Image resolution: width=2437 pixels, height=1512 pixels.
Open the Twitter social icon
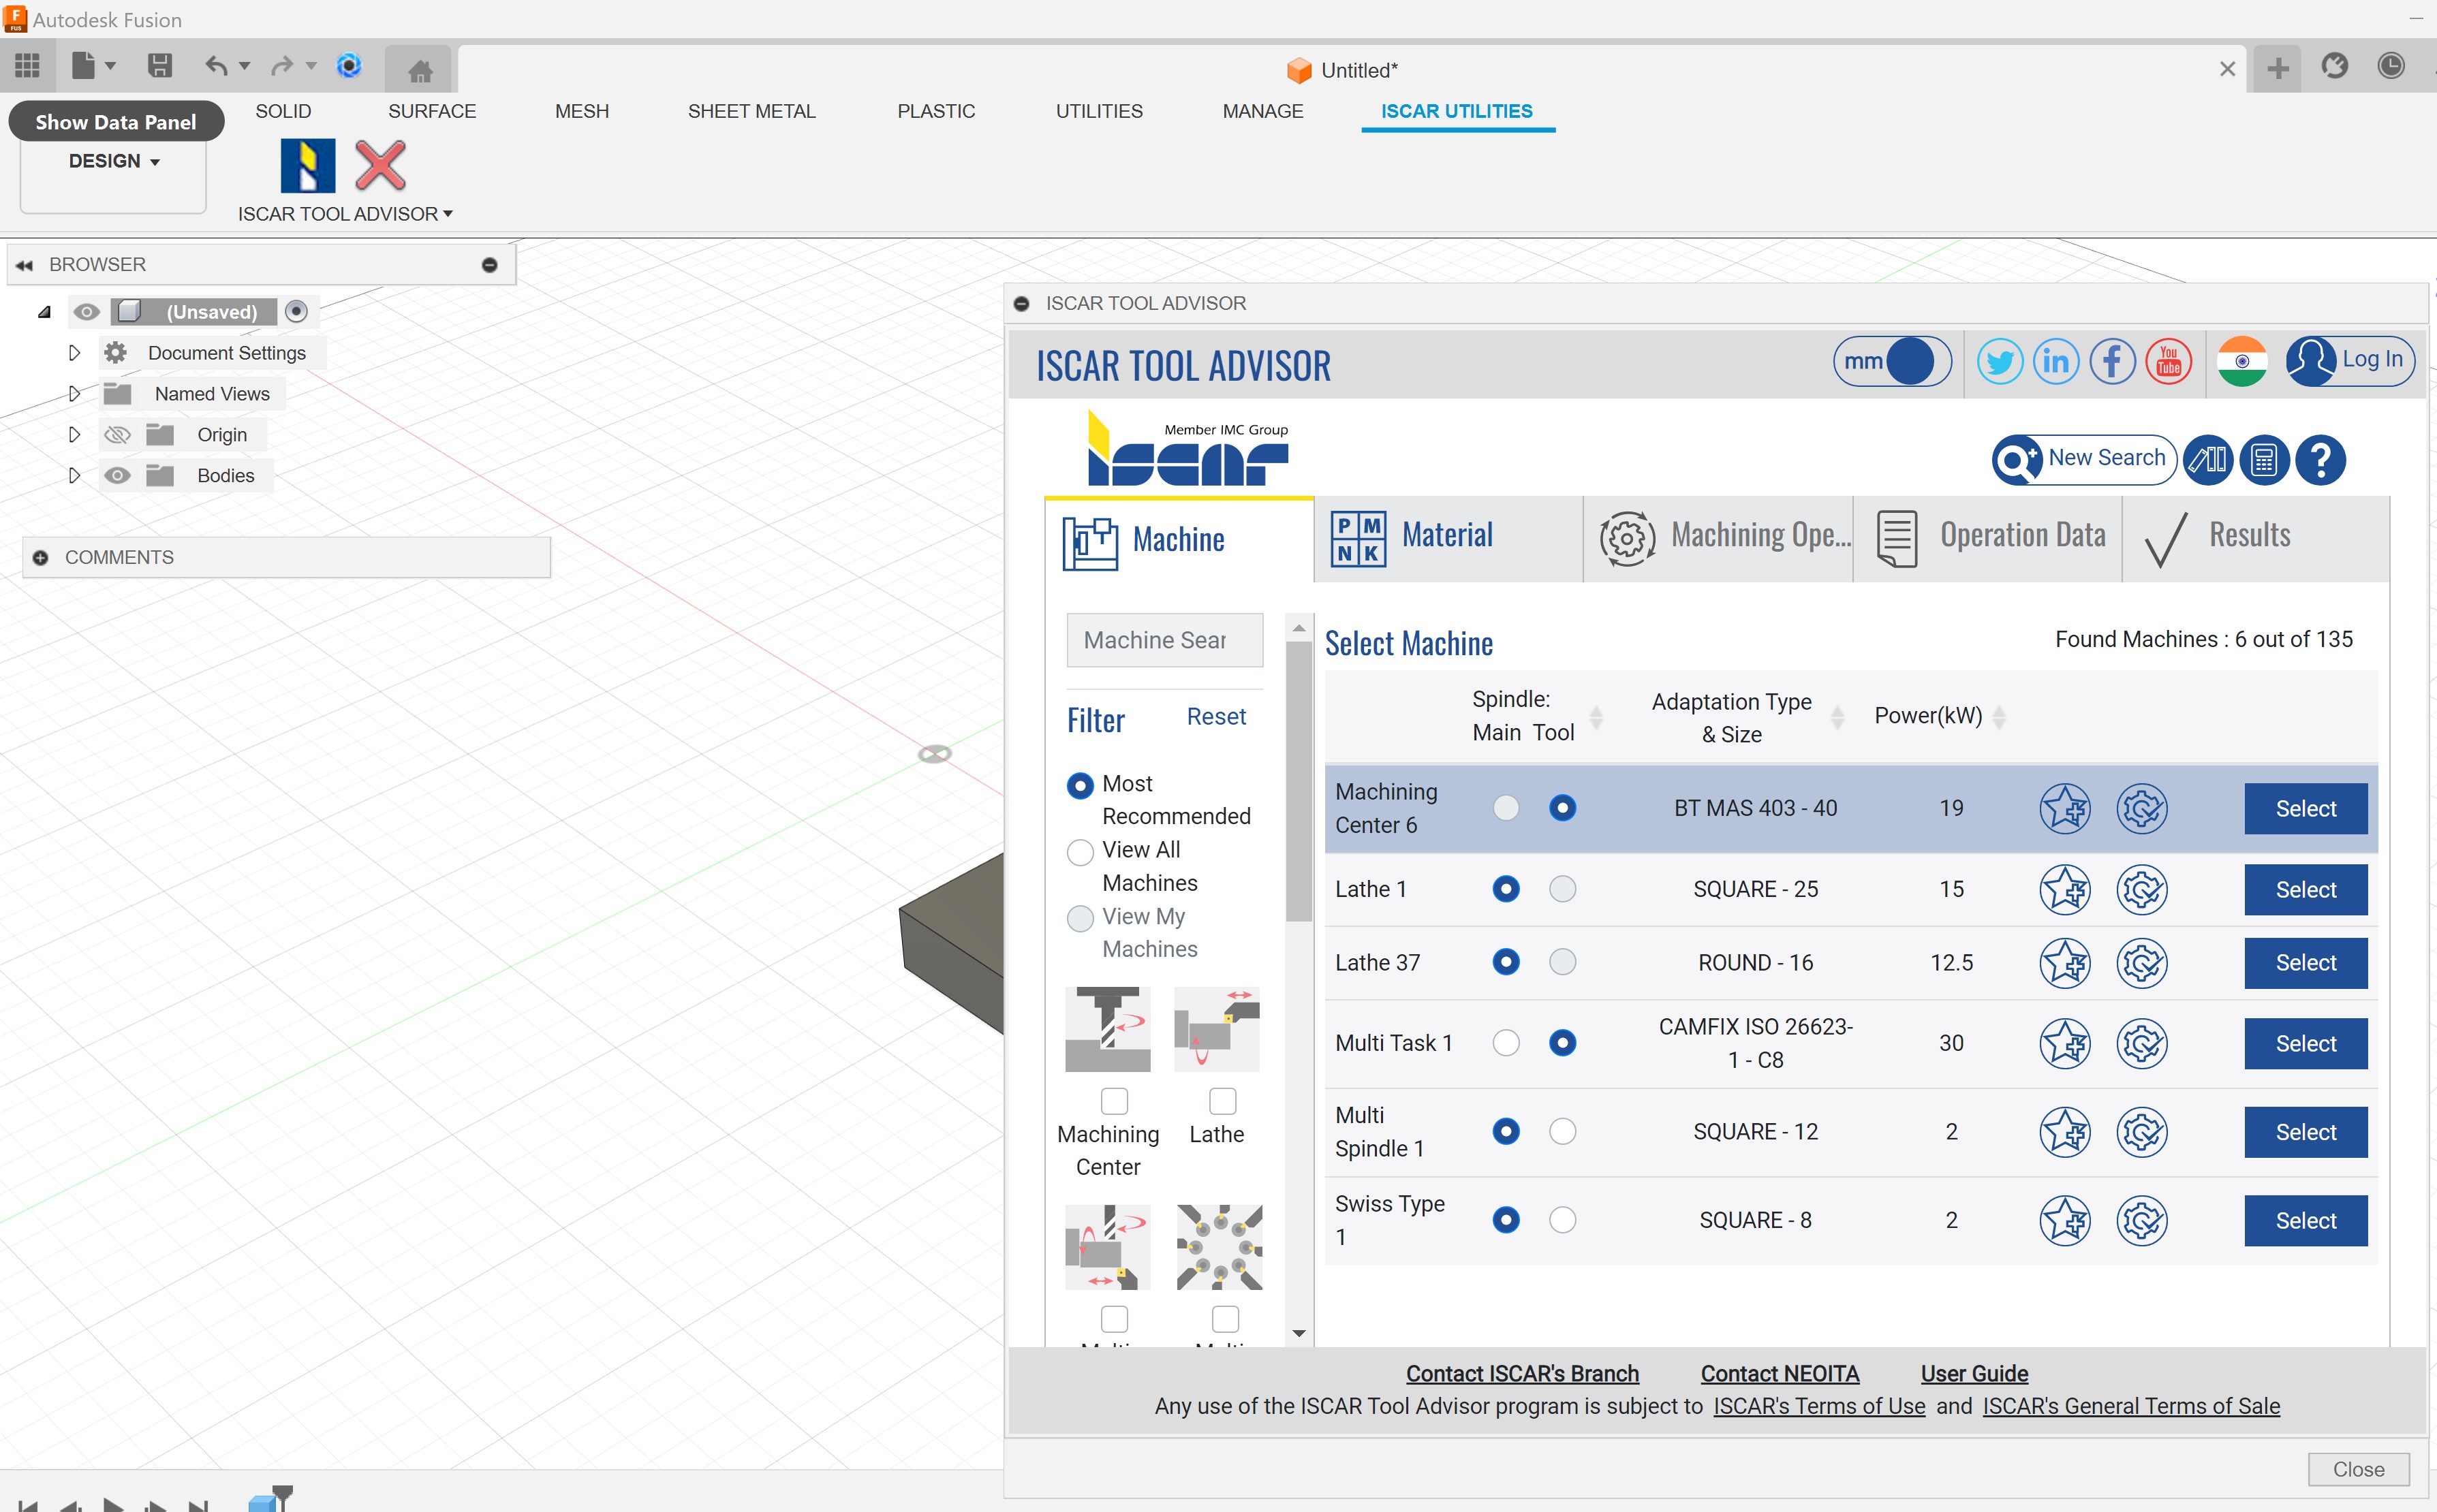pyautogui.click(x=1999, y=361)
